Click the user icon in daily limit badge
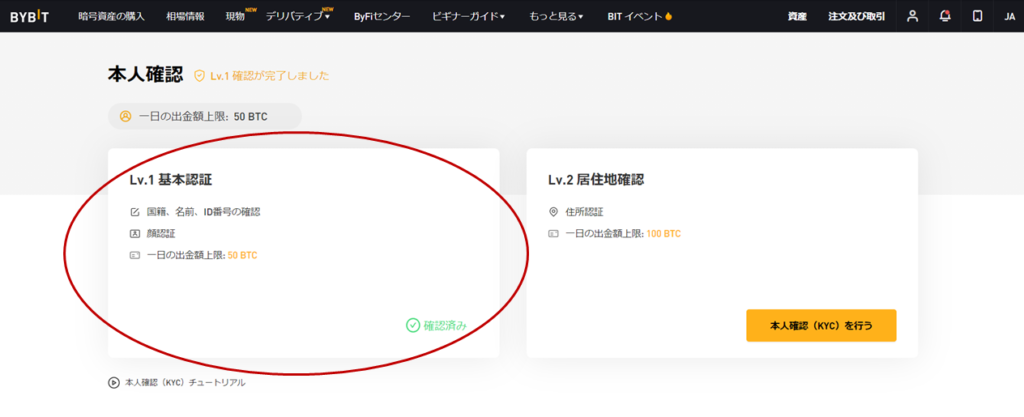 (126, 116)
